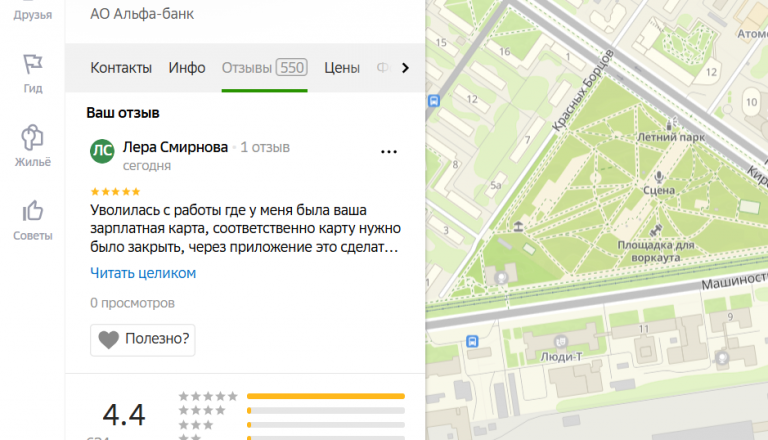This screenshot has height=440, width=768.
Task: Mark the review as Полезно
Action: tap(143, 340)
